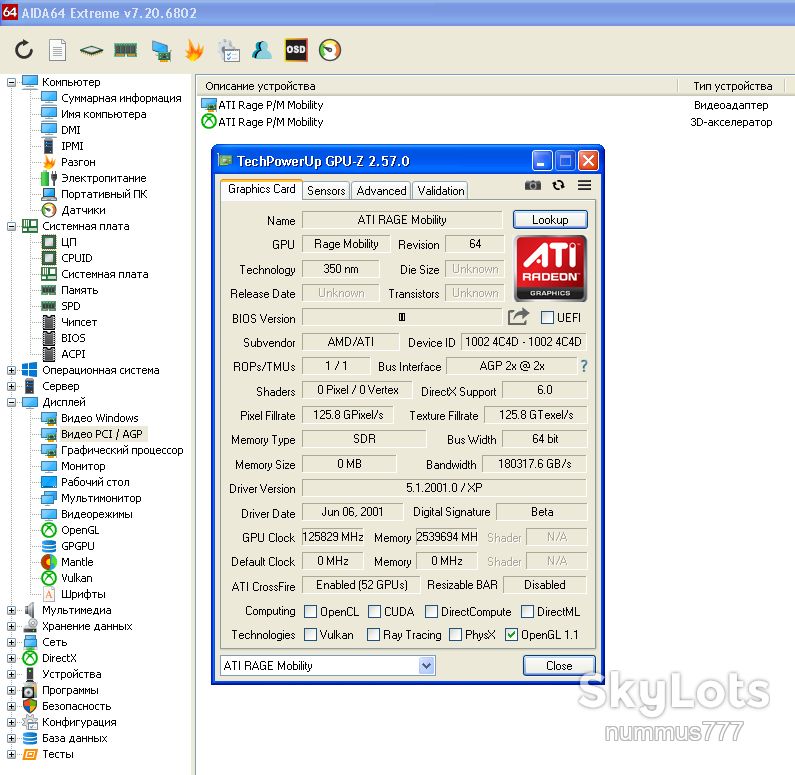Click the Тип устройства column header
This screenshot has width=795, height=775.
pyautogui.click(x=733, y=86)
